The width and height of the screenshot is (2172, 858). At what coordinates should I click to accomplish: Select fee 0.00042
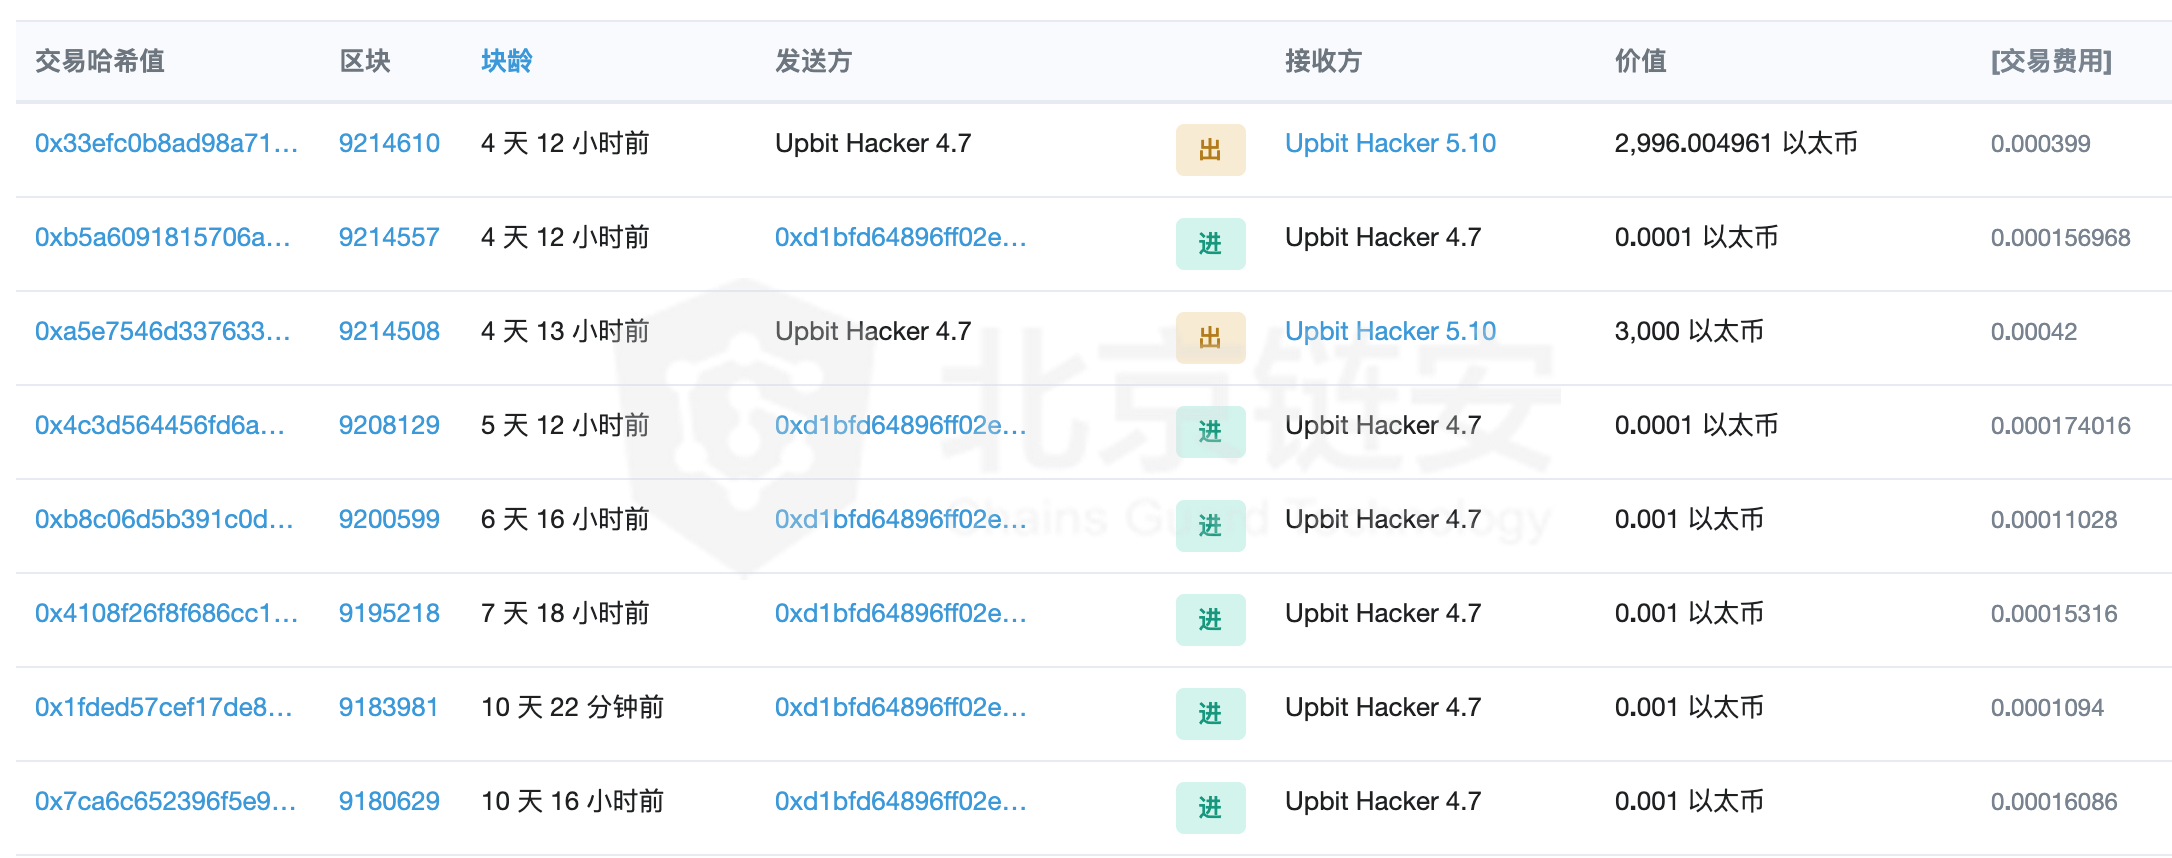(2034, 331)
